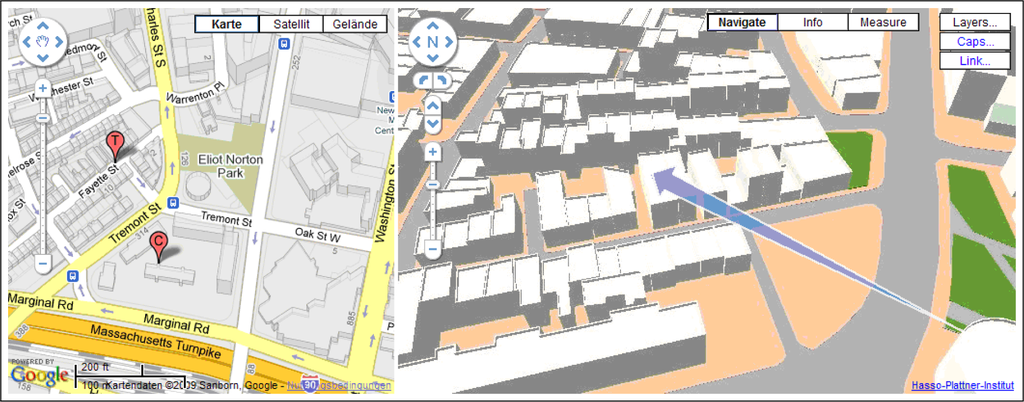Zoom in on the Google map with plus button

42,87
